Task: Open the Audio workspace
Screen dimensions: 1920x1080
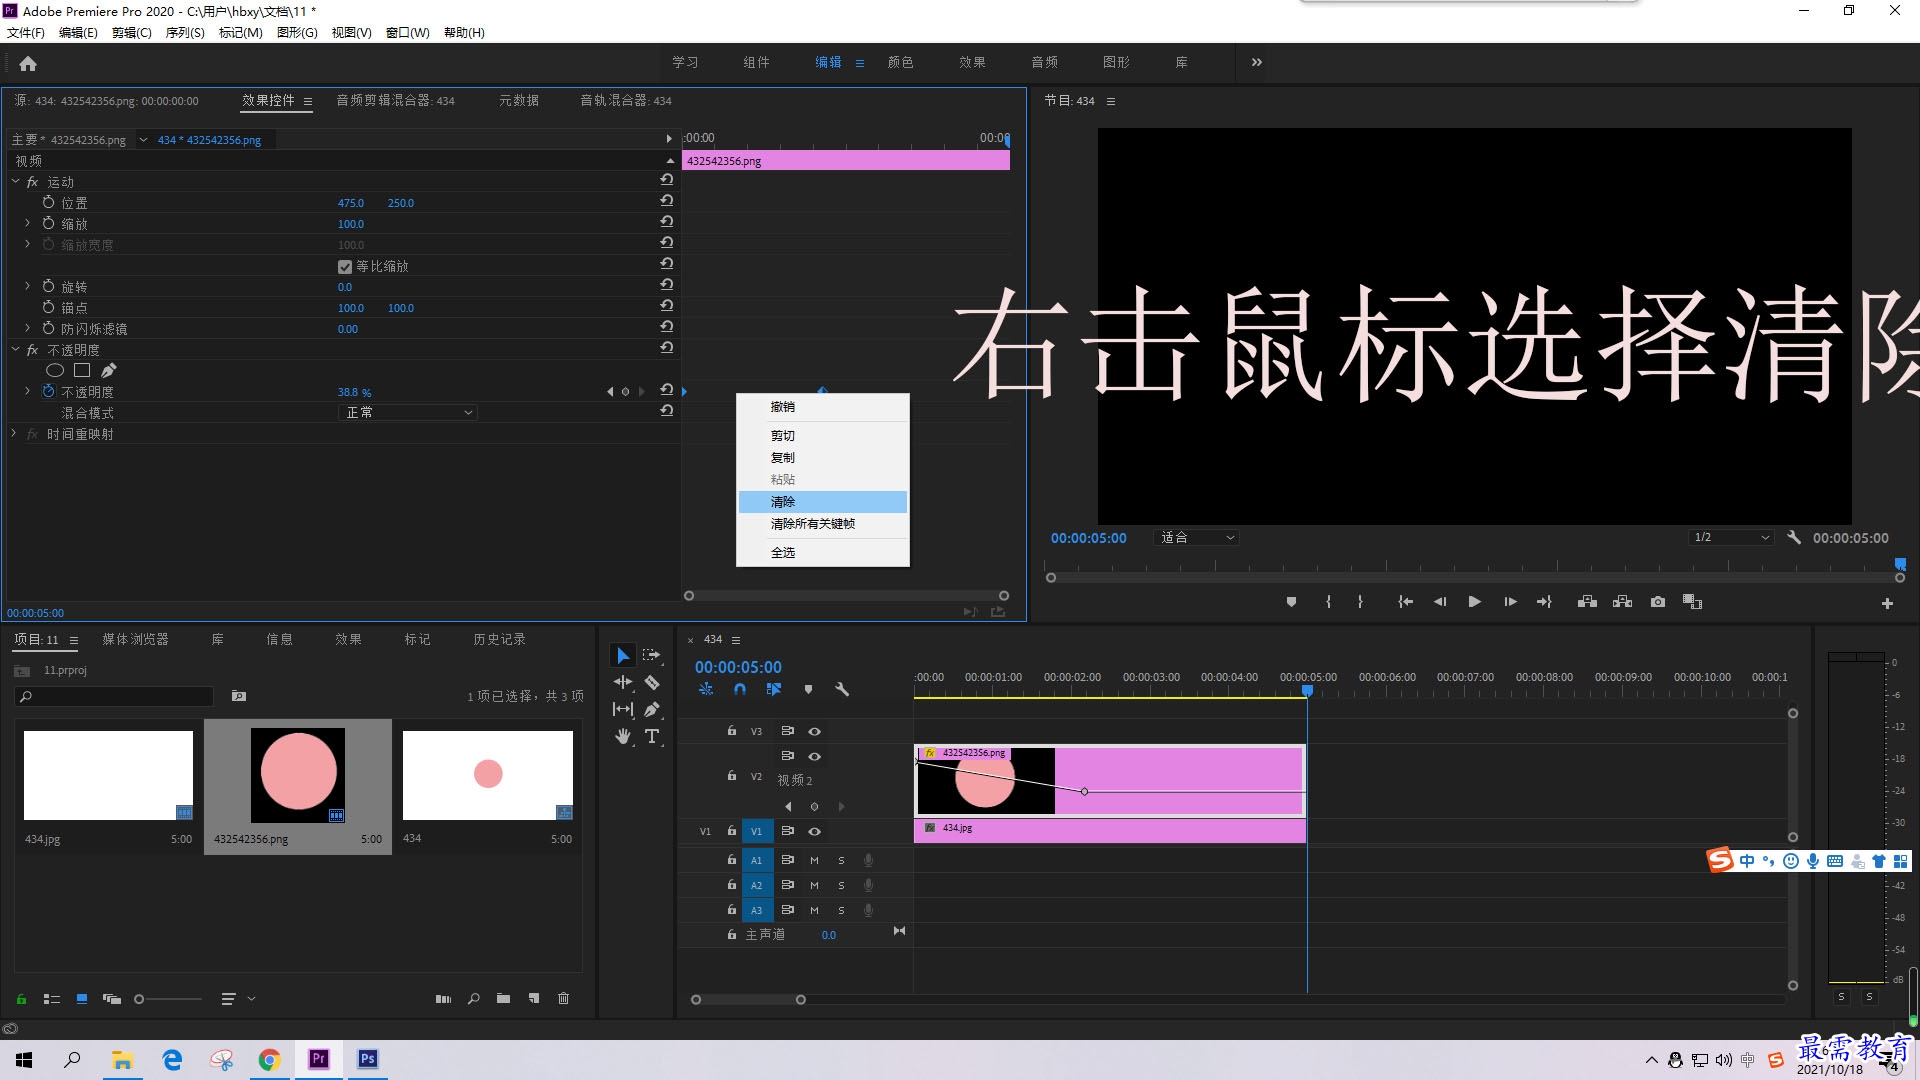Action: (1044, 62)
